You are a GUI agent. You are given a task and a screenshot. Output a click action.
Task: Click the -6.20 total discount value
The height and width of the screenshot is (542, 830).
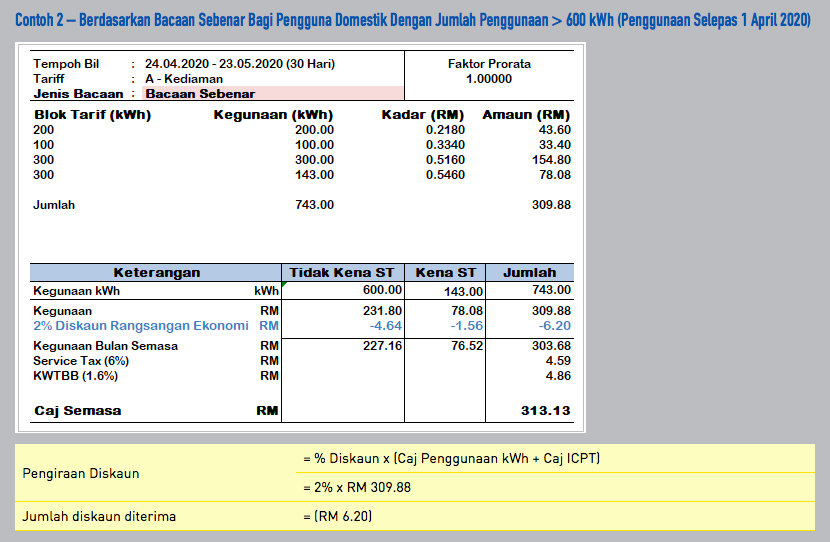pos(553,326)
